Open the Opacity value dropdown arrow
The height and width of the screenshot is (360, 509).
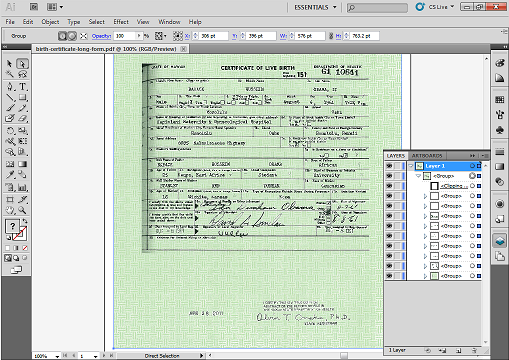[x=139, y=36]
